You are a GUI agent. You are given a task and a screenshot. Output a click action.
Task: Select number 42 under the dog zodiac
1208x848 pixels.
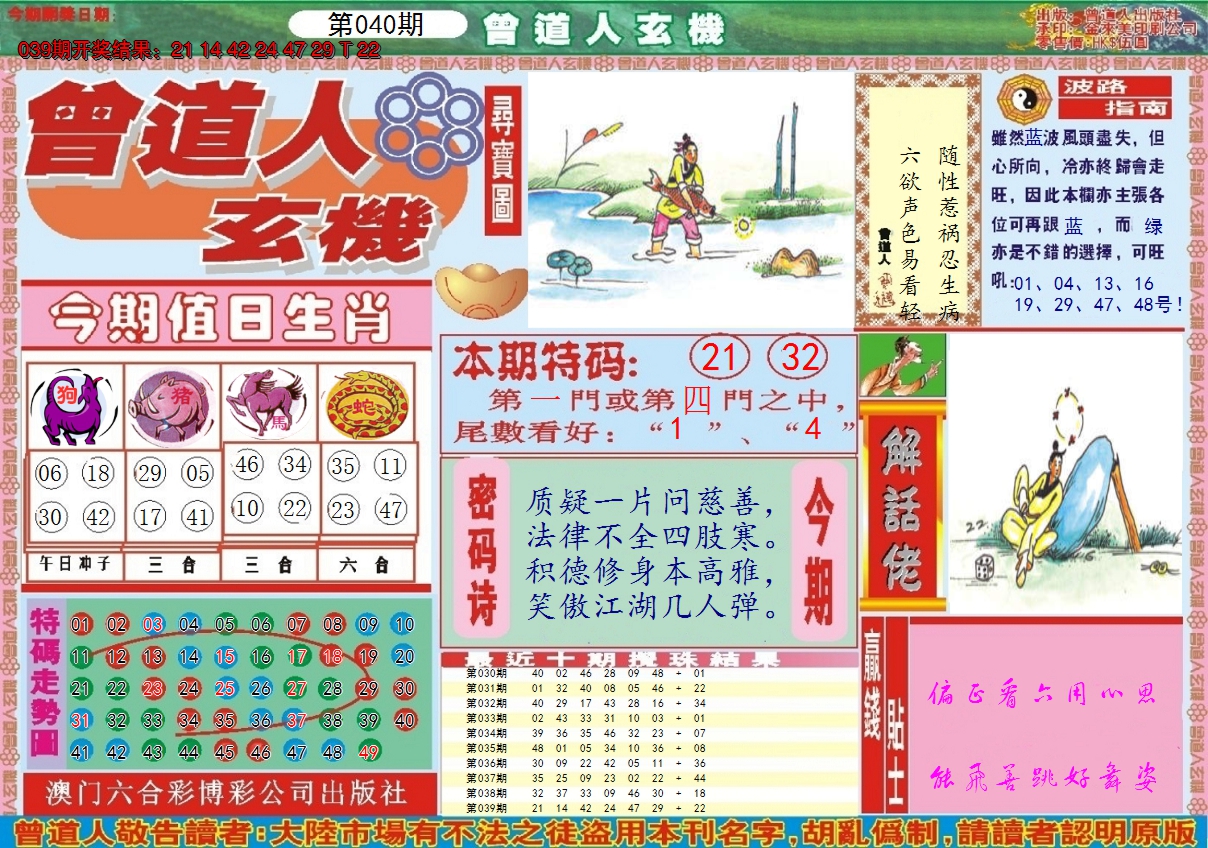[x=98, y=517]
